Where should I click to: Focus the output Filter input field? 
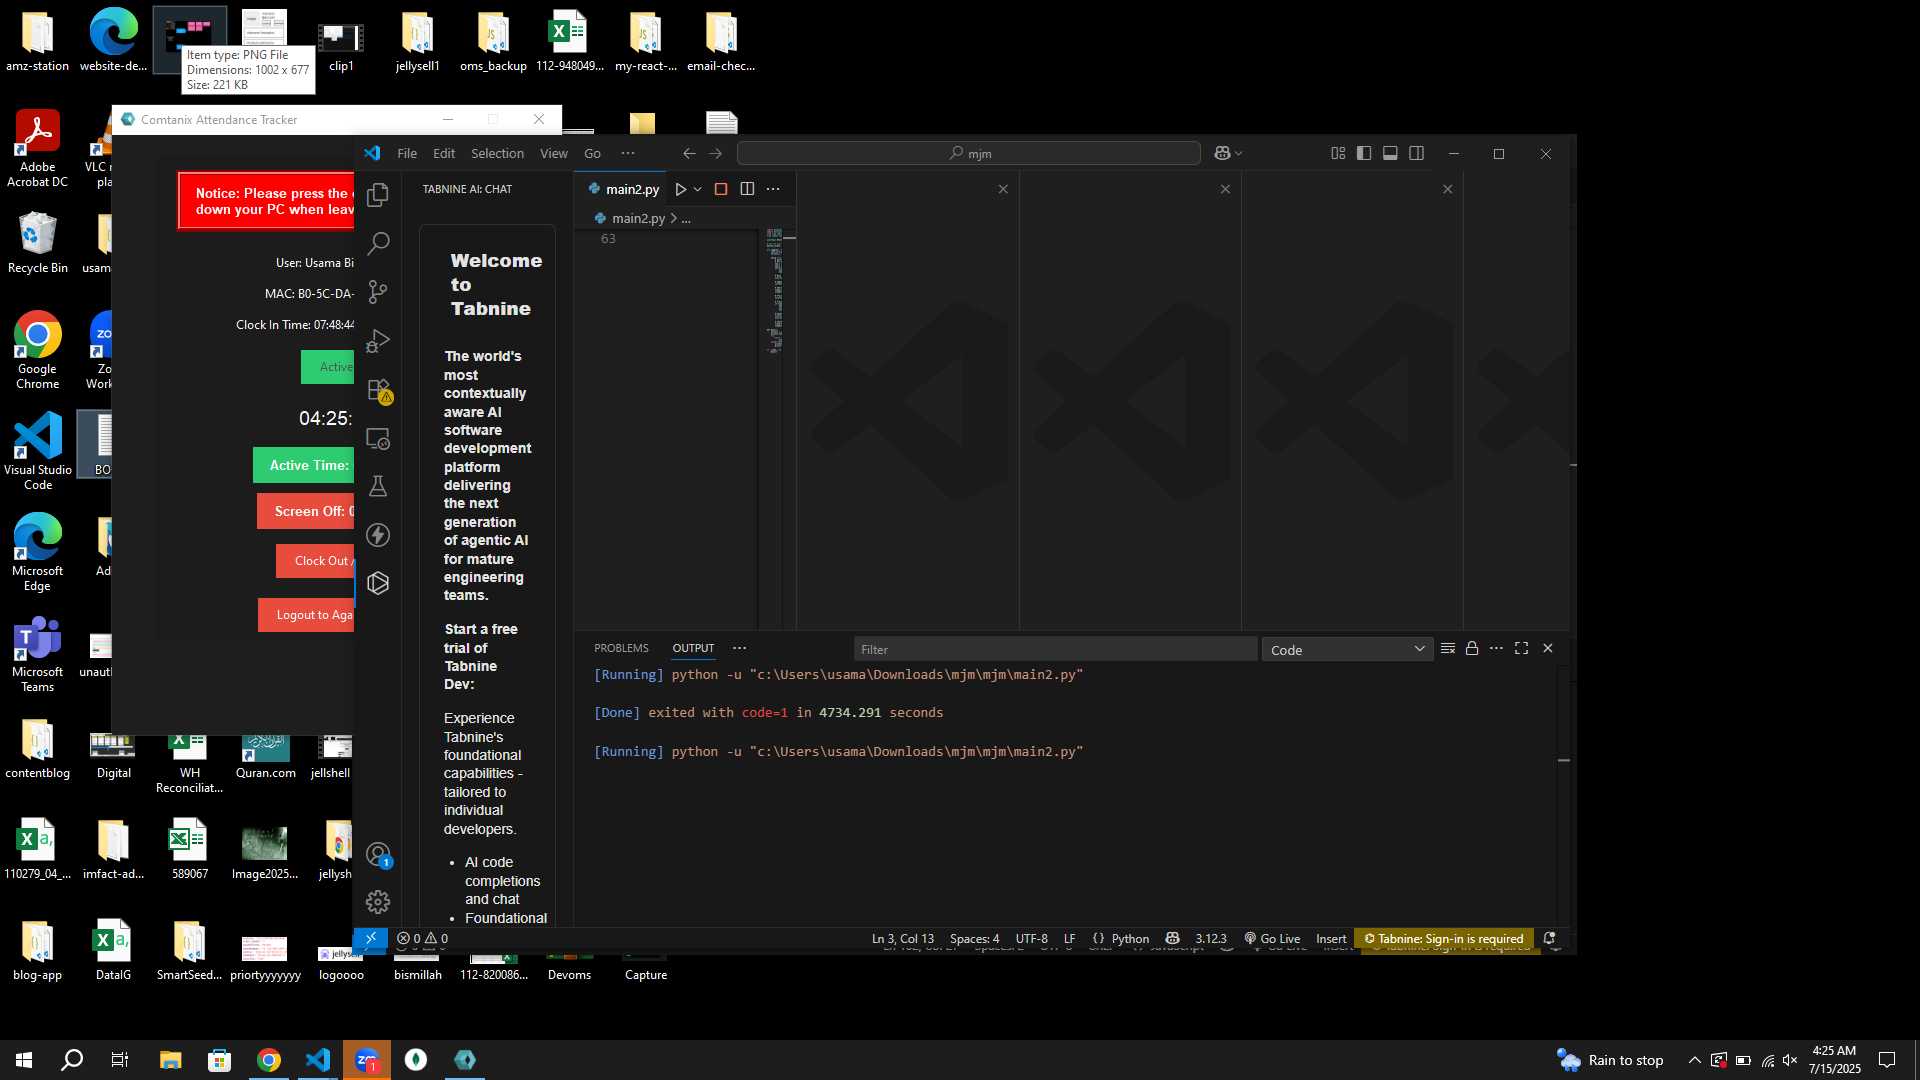point(1055,649)
